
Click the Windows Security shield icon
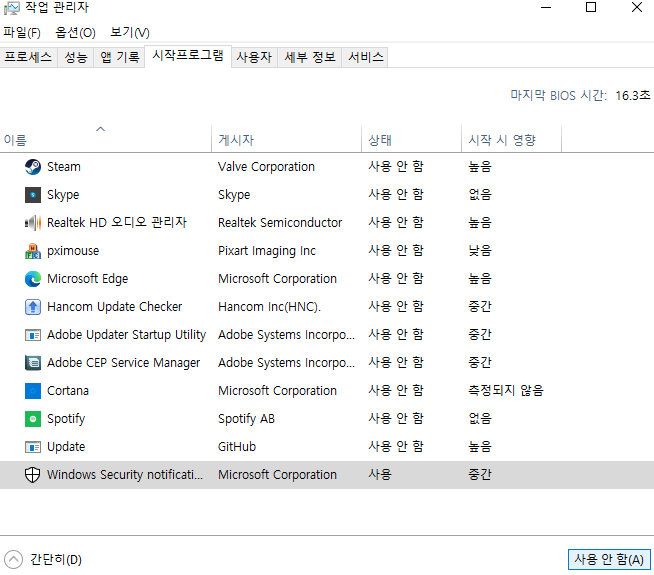[x=33, y=475]
